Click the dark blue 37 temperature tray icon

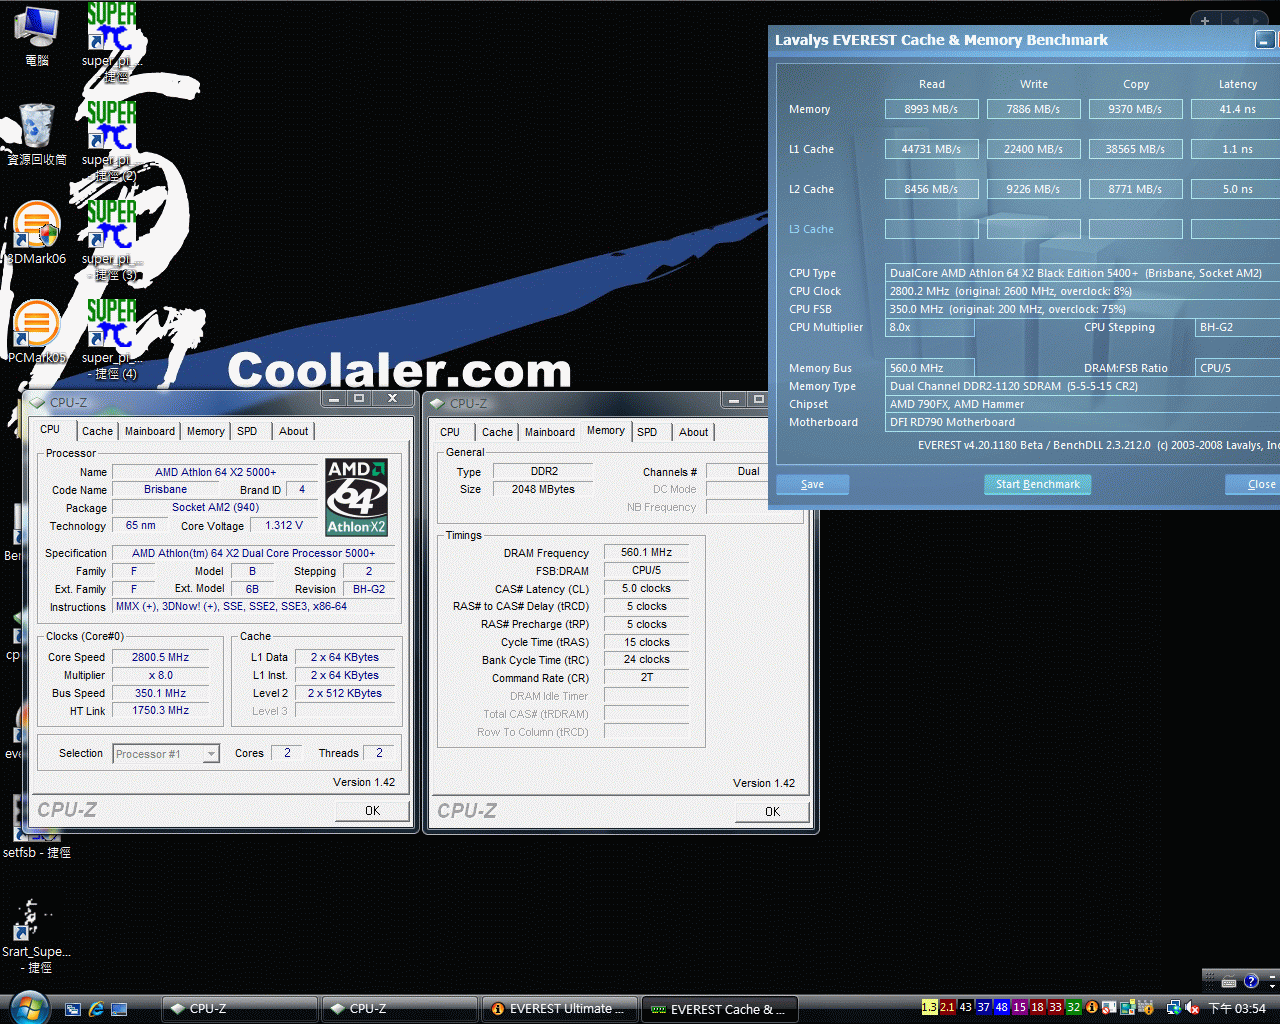[983, 1007]
